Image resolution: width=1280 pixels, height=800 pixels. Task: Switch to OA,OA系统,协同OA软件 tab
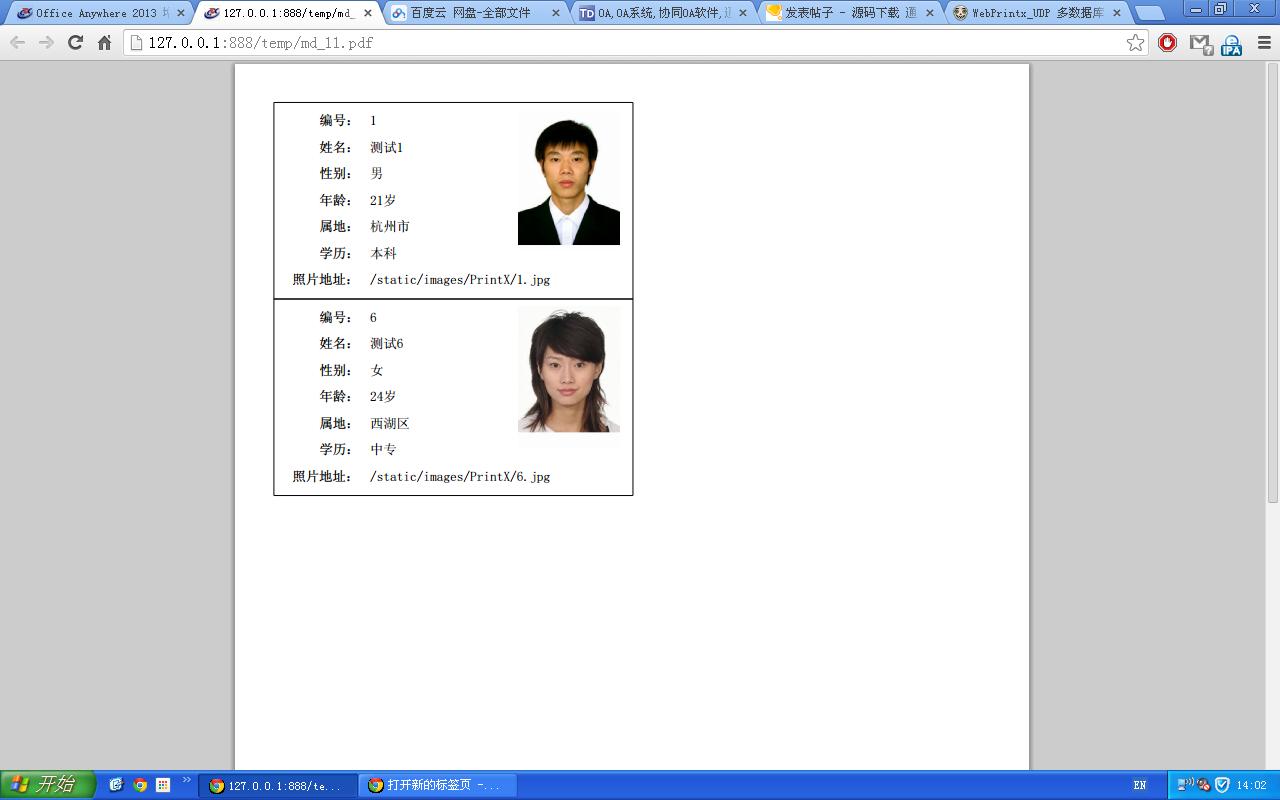[662, 13]
